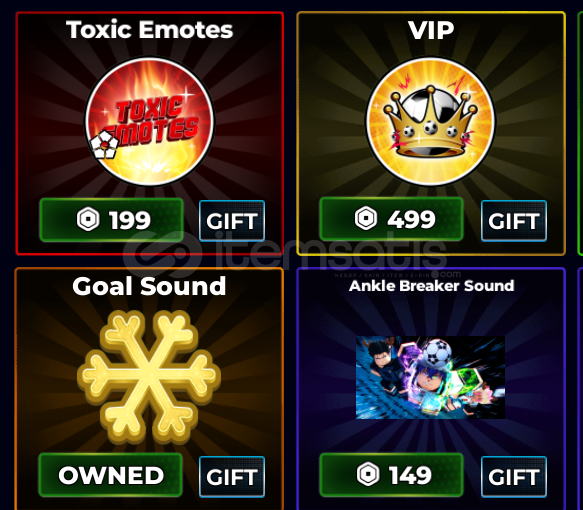Click the OWNED button under Goal Sound
This screenshot has width=583, height=510.
pos(110,475)
